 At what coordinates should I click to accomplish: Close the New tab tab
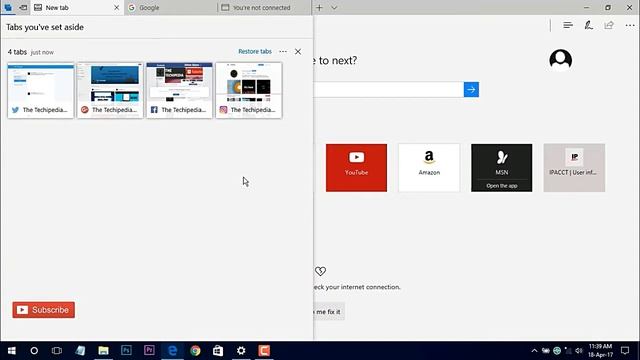click(x=116, y=7)
